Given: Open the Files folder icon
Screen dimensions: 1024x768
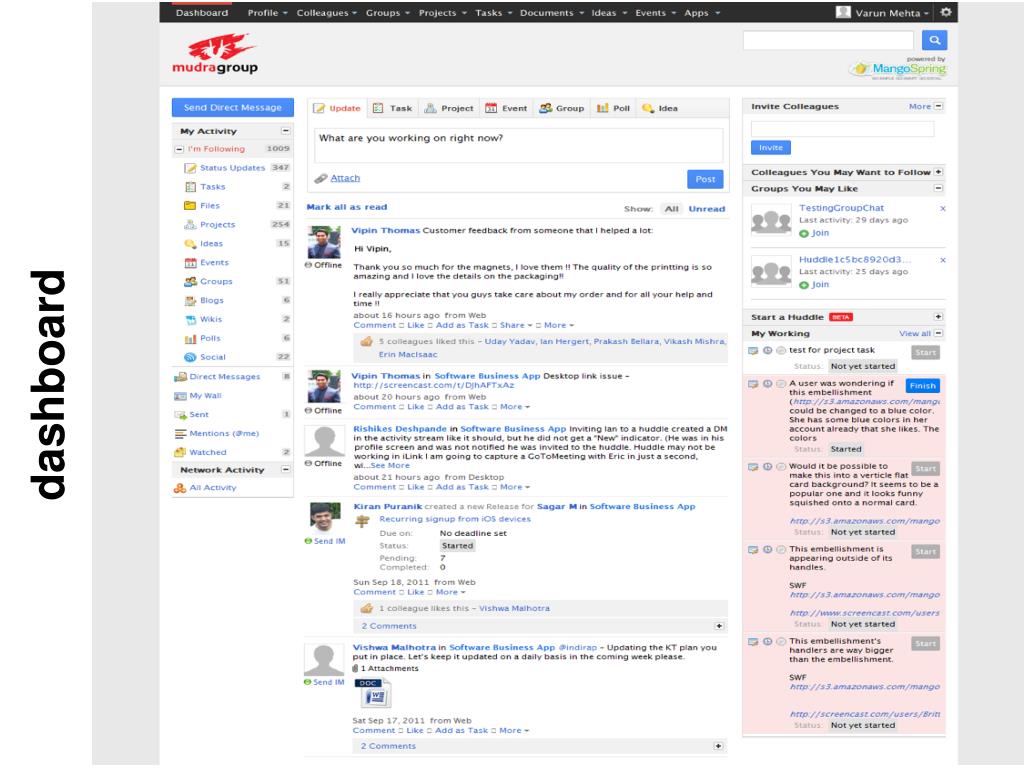Looking at the screenshot, I should [x=190, y=206].
